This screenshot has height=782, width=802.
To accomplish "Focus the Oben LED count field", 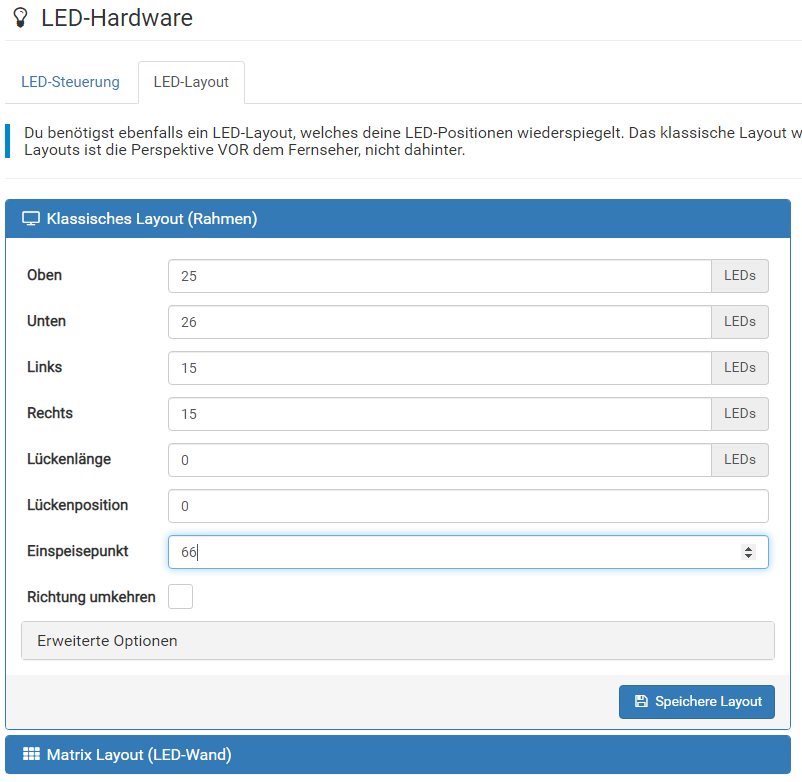I will coord(439,276).
